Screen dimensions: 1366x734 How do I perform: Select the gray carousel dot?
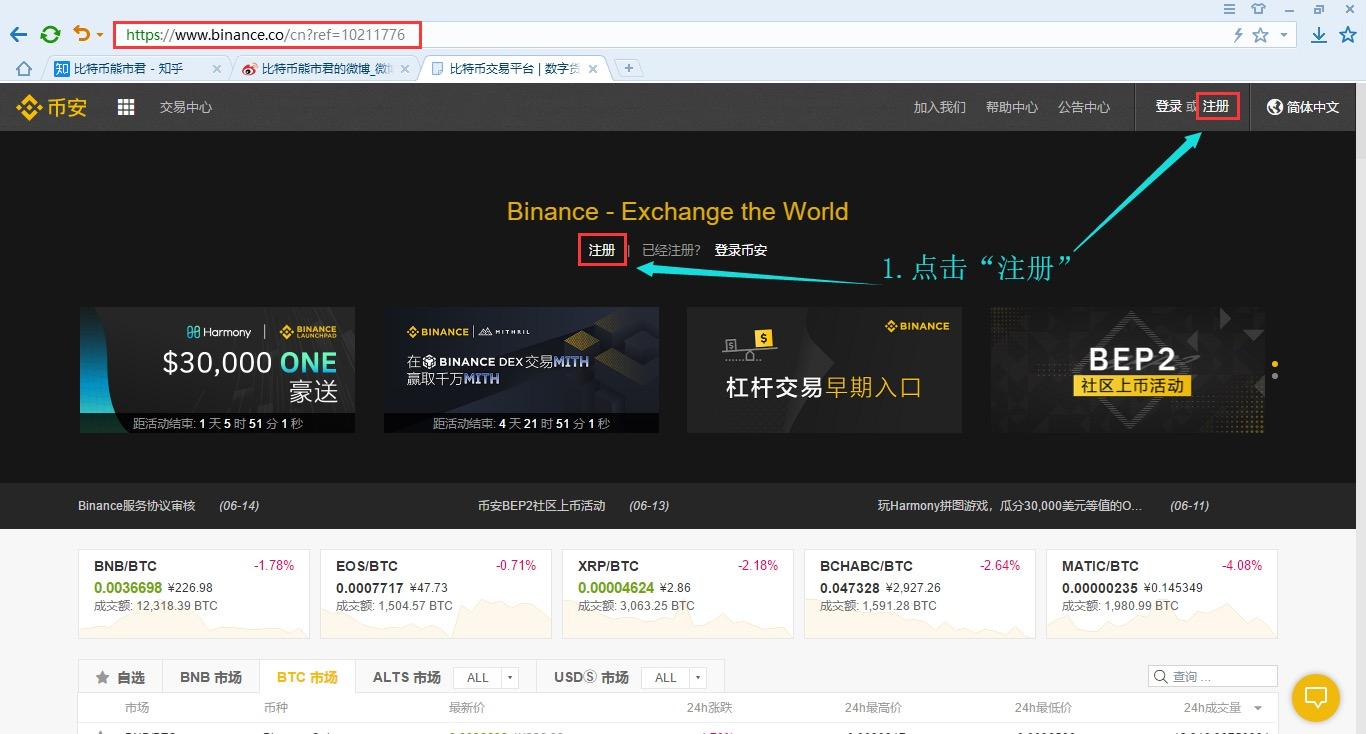point(1274,376)
